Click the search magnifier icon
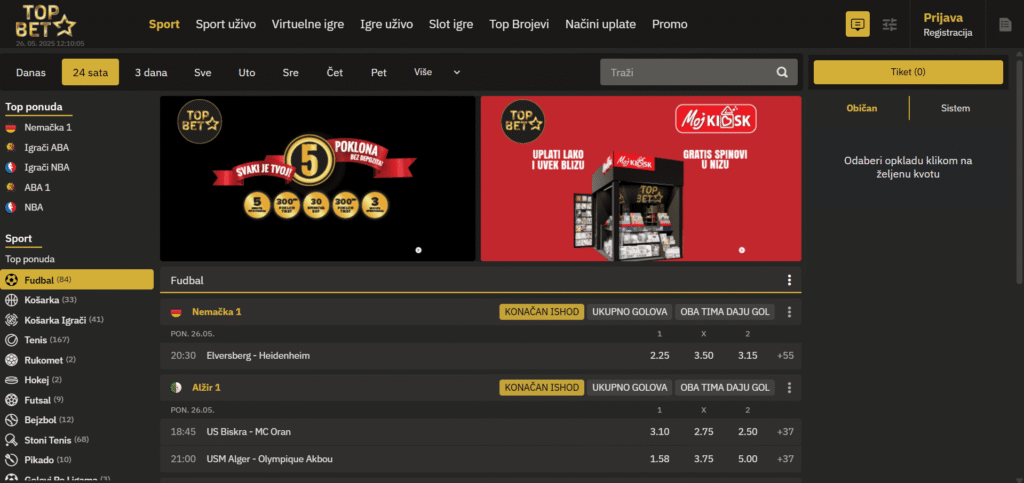The height and width of the screenshot is (483, 1024). tap(782, 72)
